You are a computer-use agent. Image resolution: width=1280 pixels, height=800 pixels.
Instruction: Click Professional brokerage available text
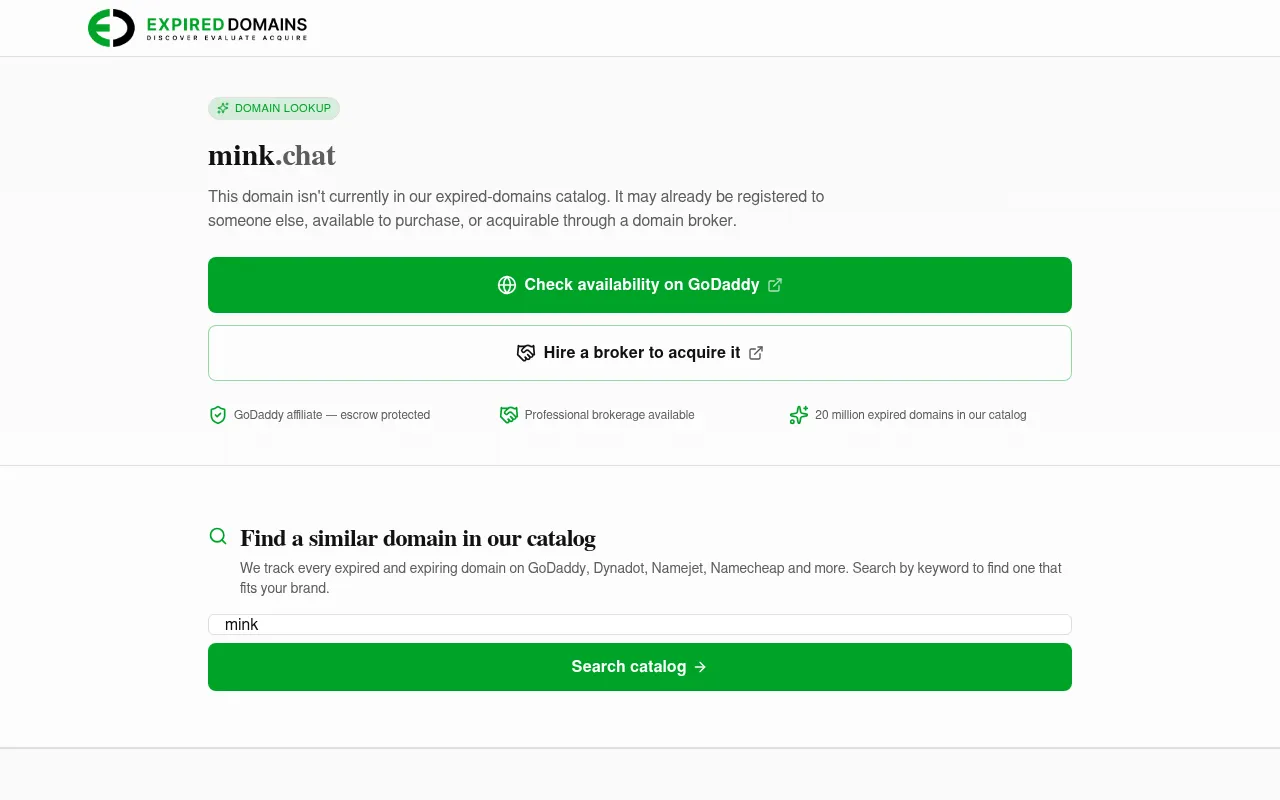tap(610, 415)
